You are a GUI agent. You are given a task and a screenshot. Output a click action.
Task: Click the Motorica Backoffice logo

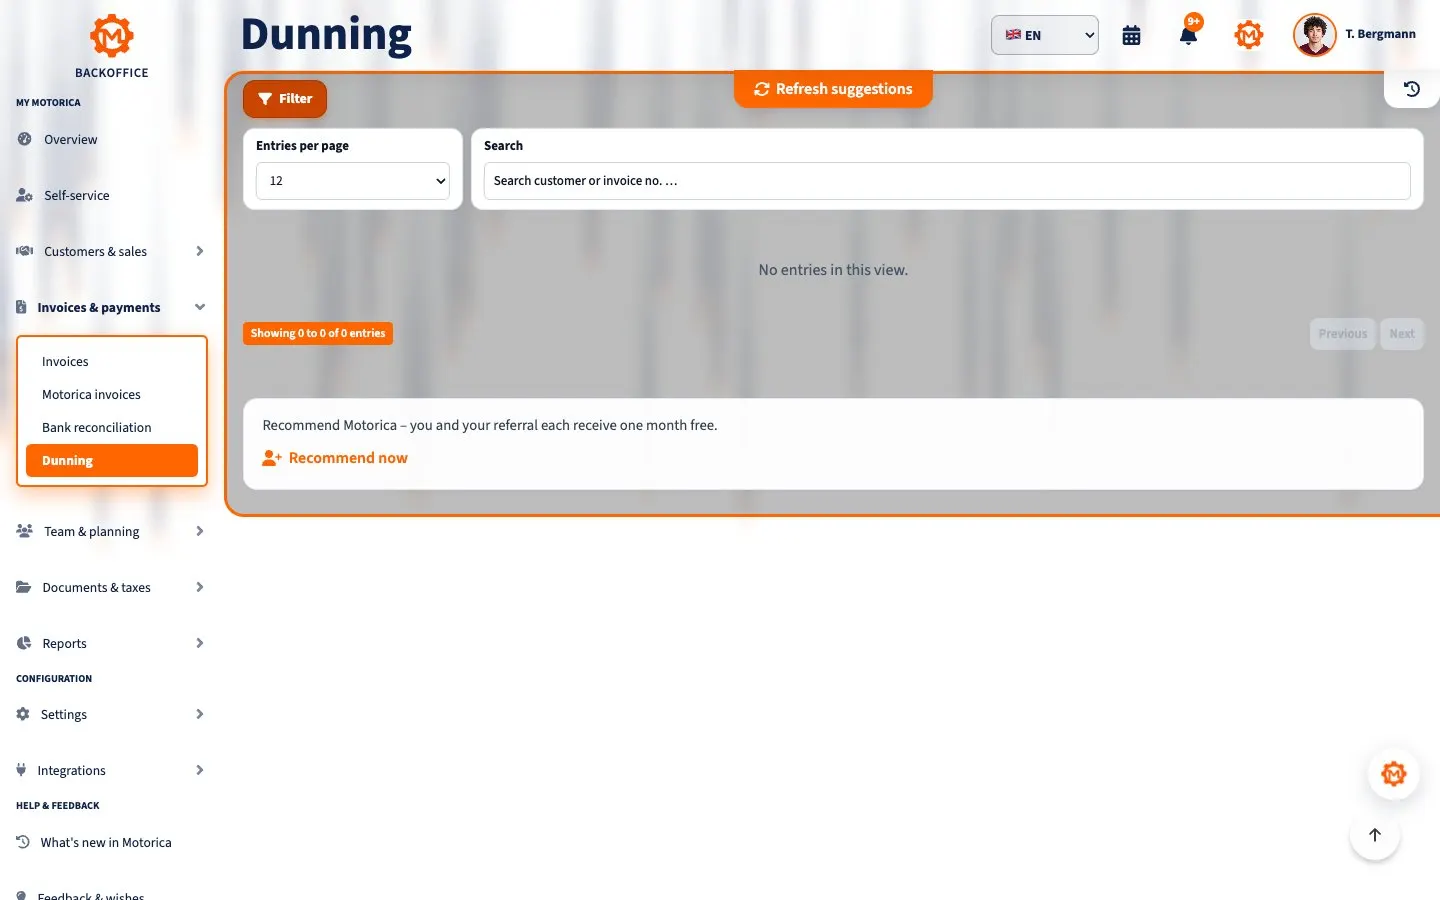point(112,46)
